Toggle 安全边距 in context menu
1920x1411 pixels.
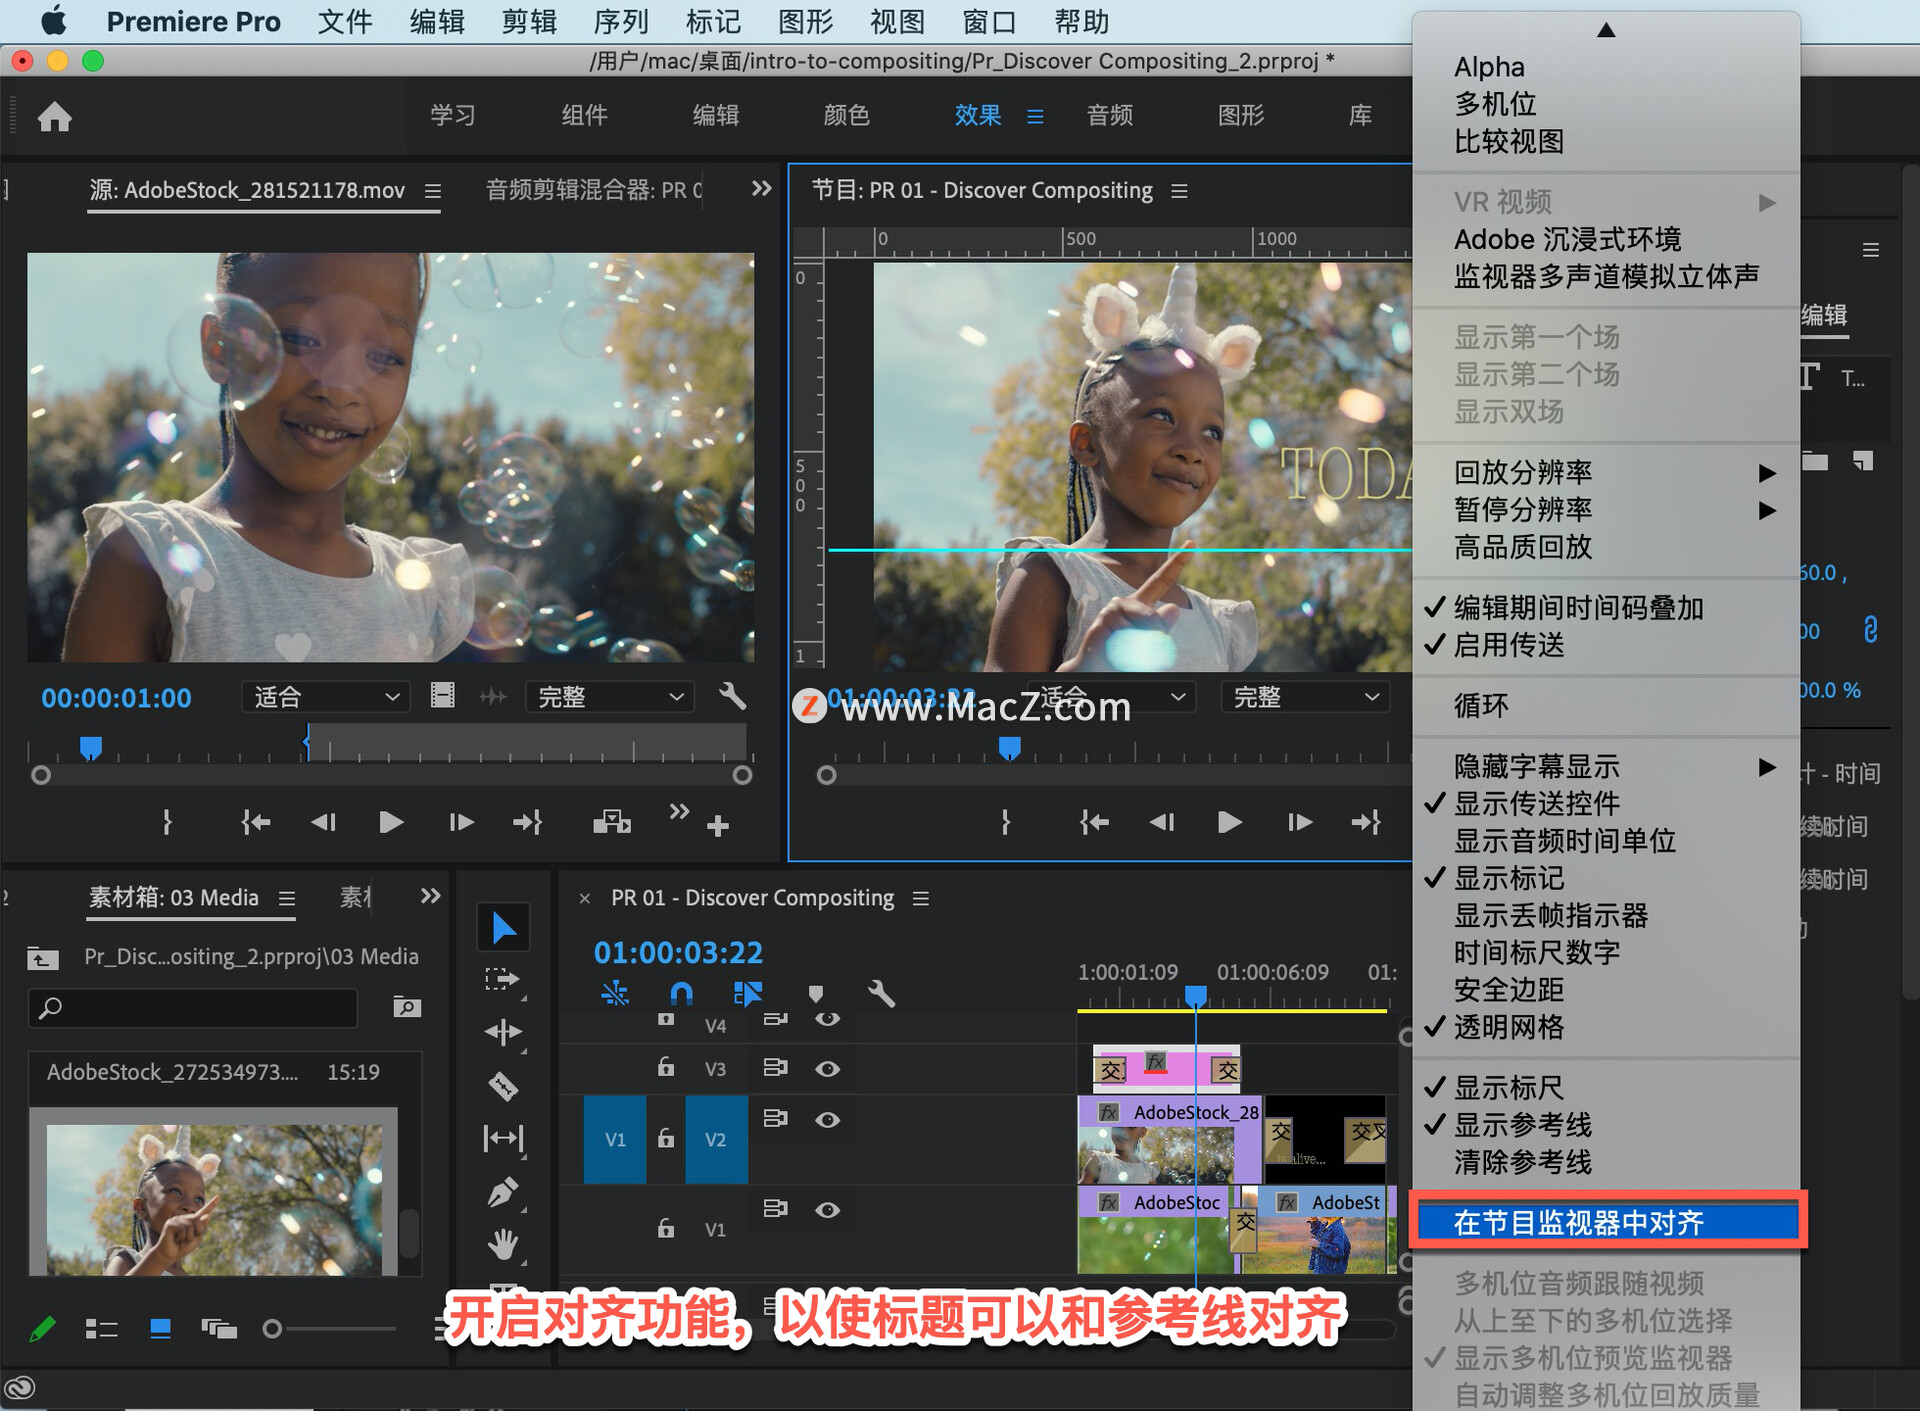1605,990
